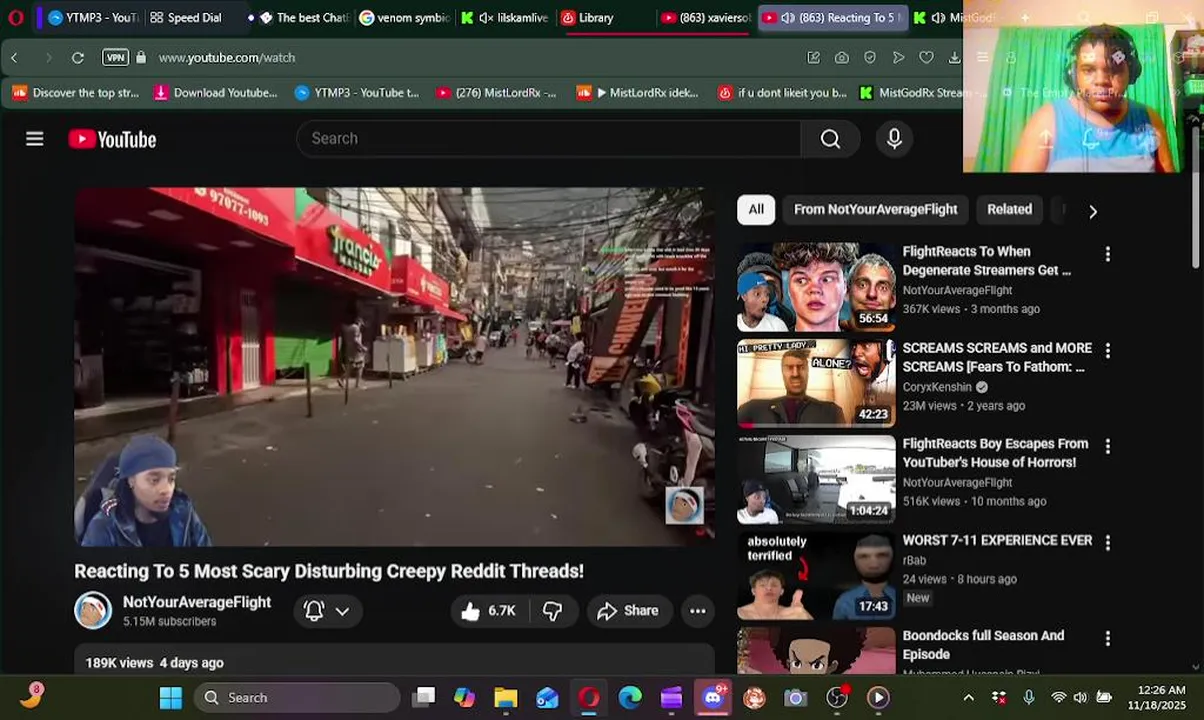Click the channel watermark in the video corner
The height and width of the screenshot is (720, 1204).
tap(685, 505)
